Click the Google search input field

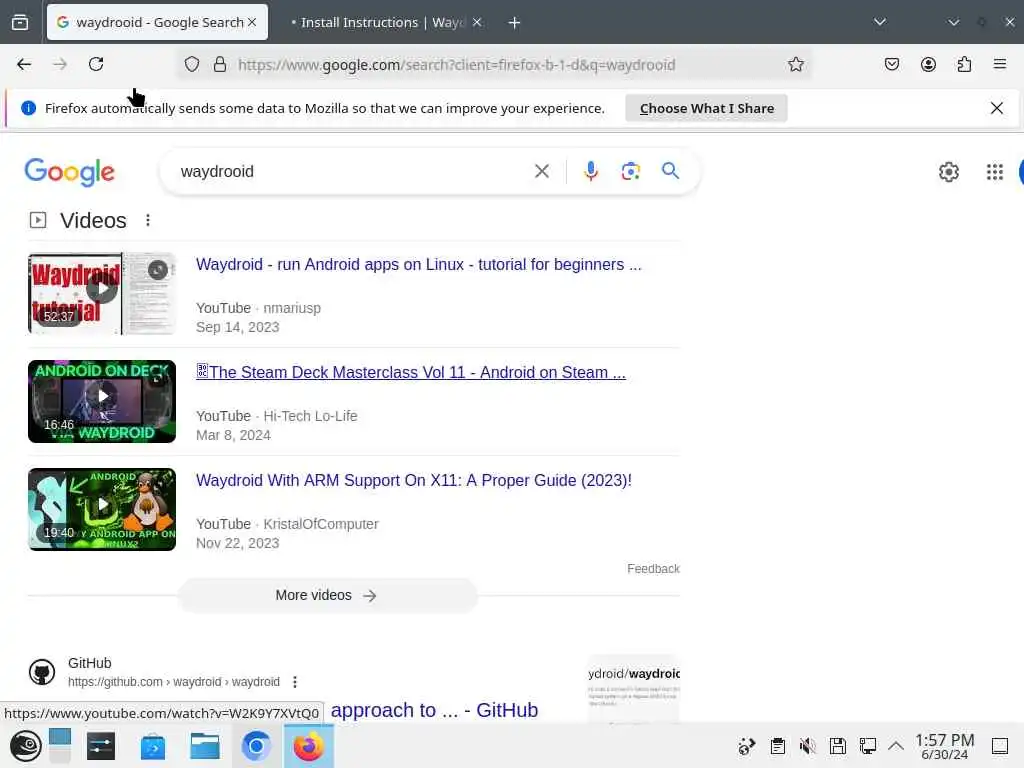[353, 171]
